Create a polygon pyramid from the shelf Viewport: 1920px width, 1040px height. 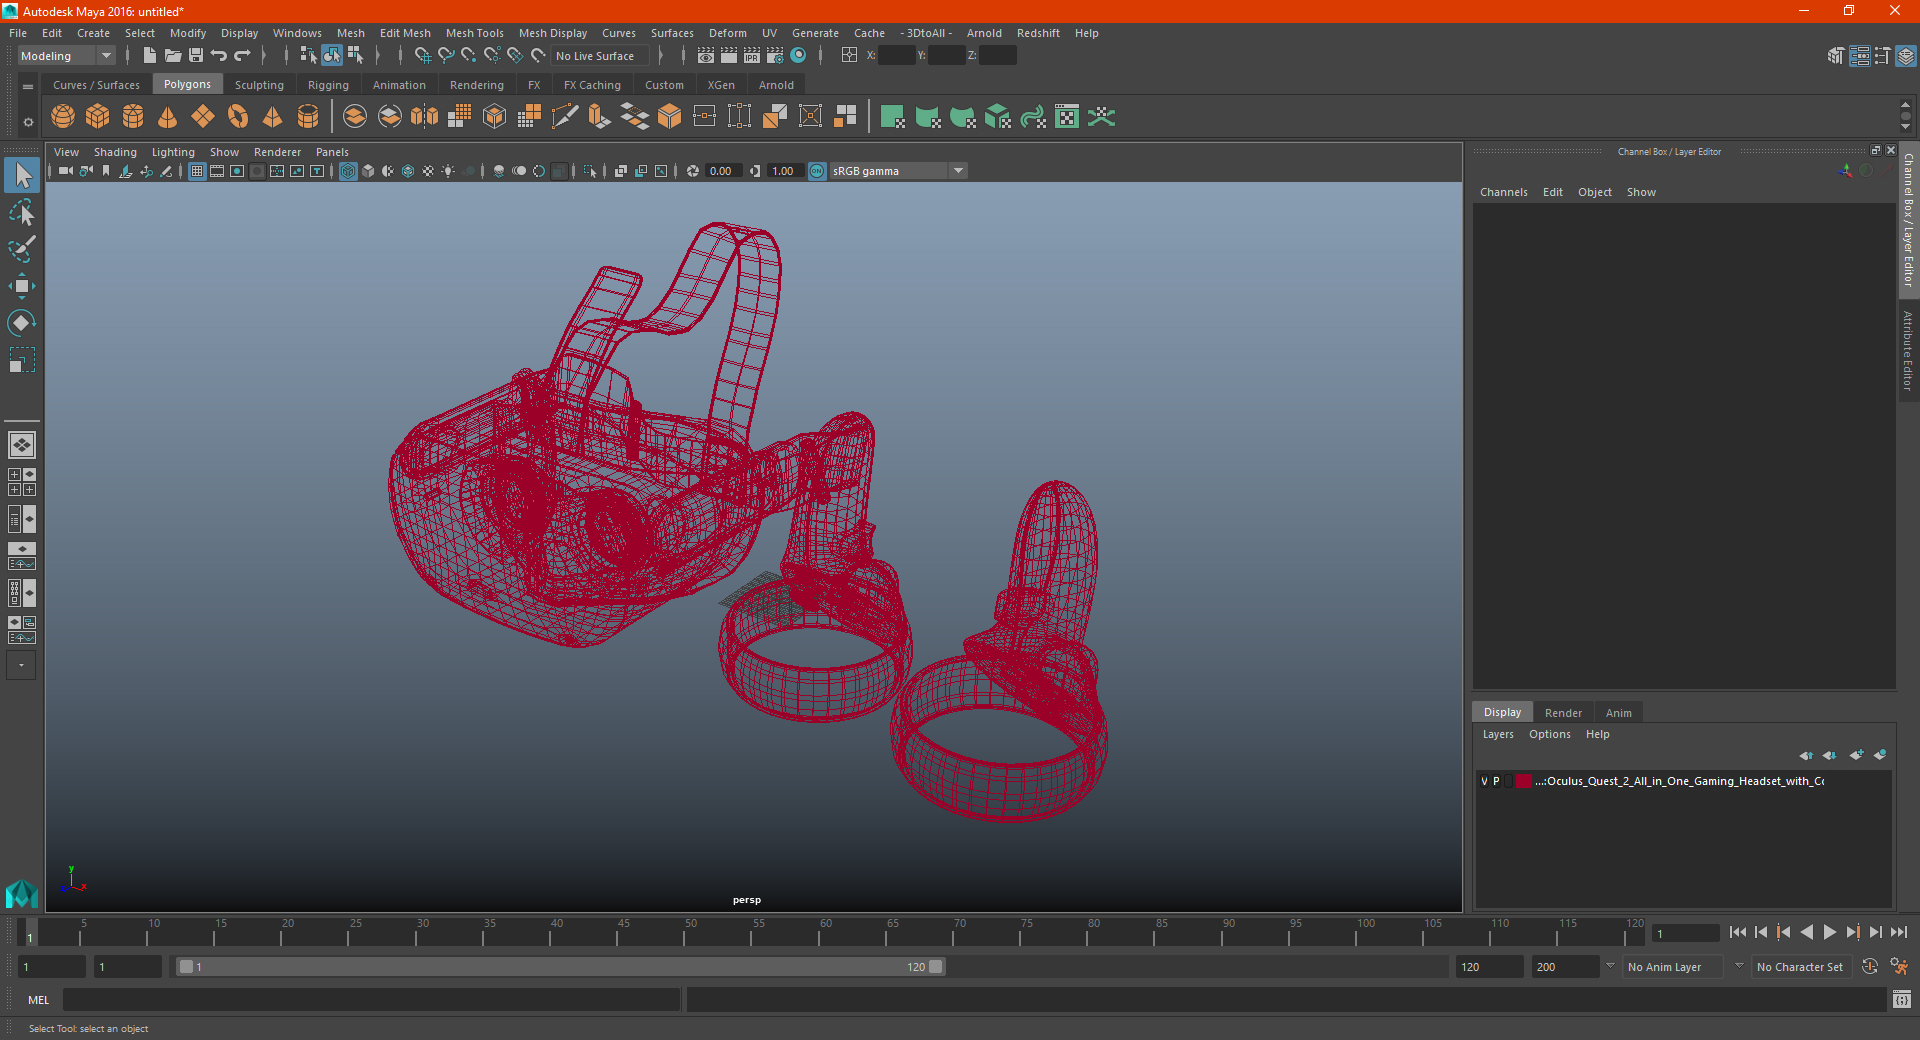(273, 117)
